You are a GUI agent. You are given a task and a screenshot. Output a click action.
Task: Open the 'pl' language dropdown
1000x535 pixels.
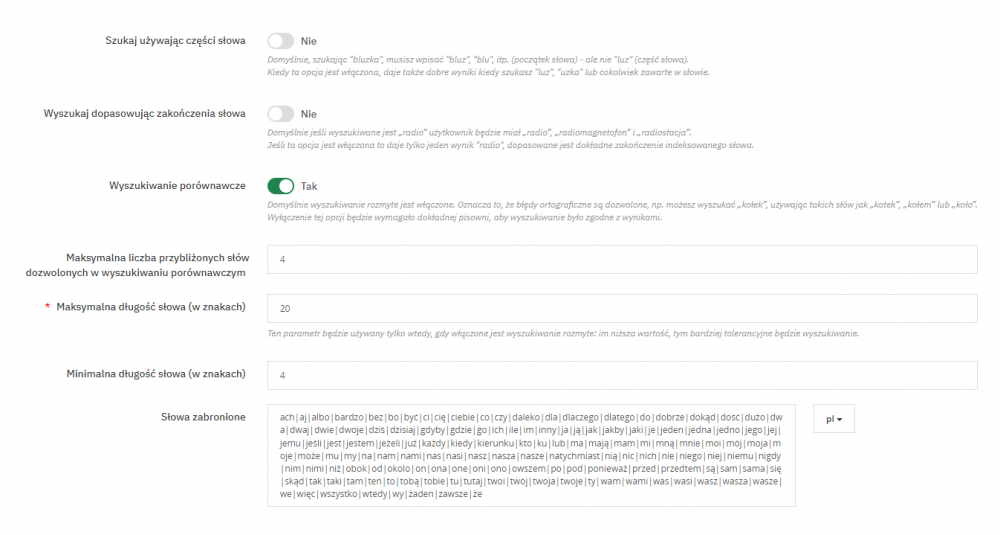pyautogui.click(x=834, y=419)
